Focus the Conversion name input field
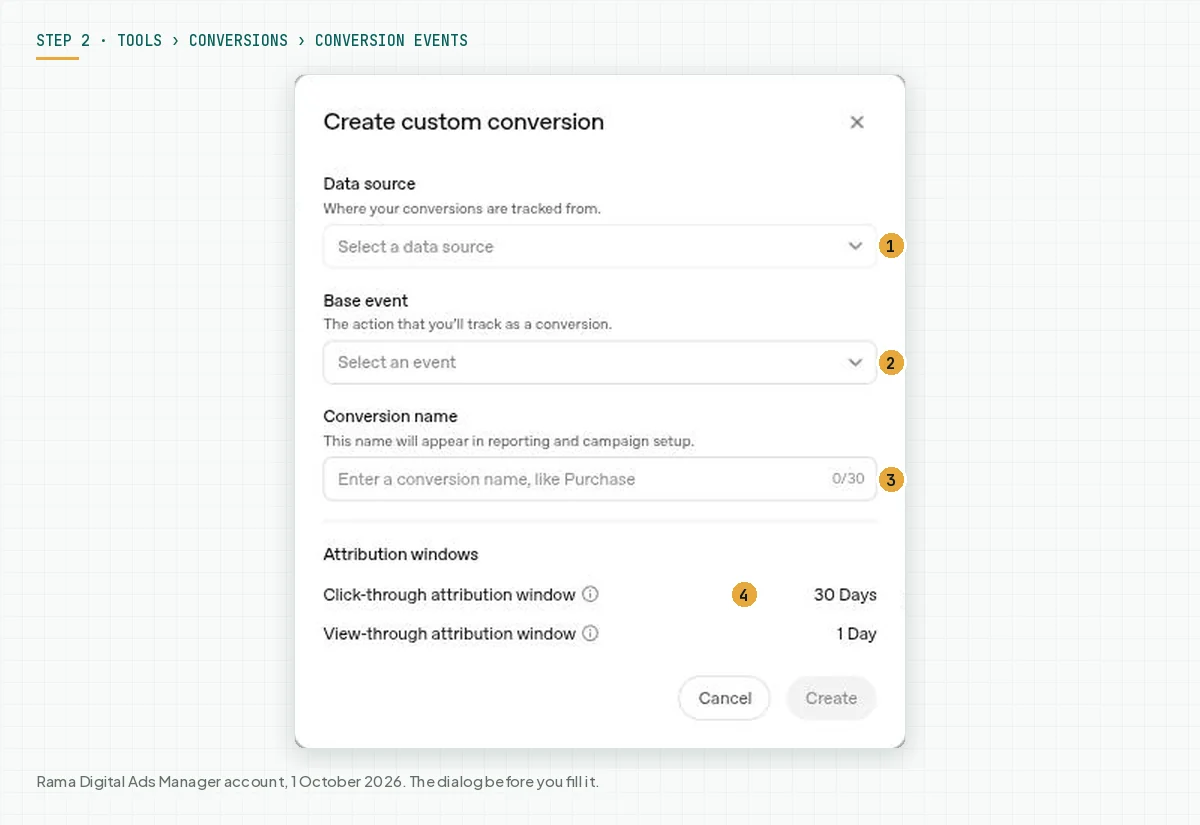Screen dimensions: 1200x825 pyautogui.click(x=600, y=479)
